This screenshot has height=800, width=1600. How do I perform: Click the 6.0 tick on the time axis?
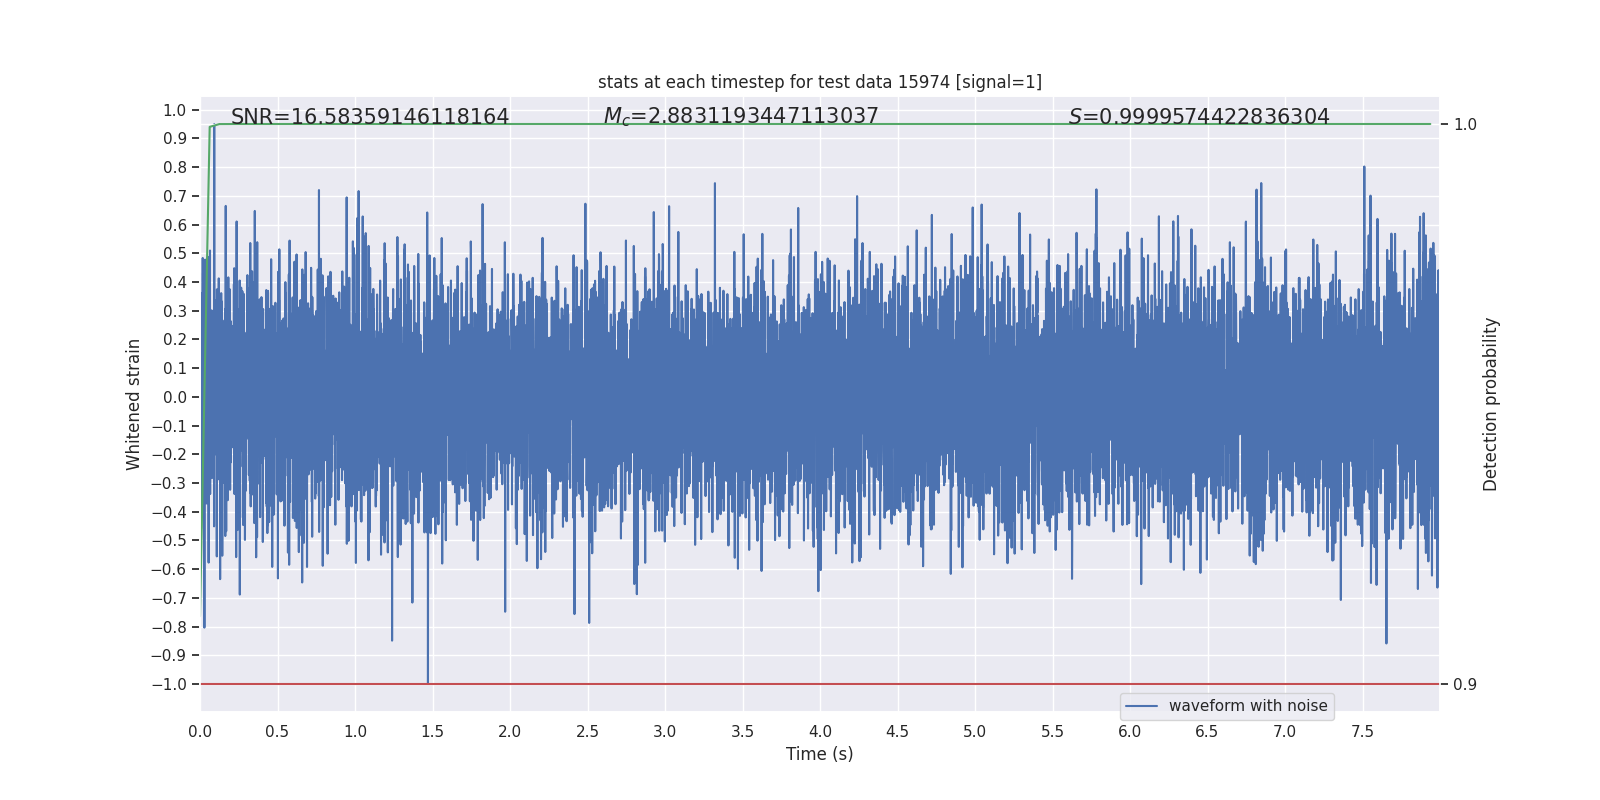click(x=1130, y=731)
